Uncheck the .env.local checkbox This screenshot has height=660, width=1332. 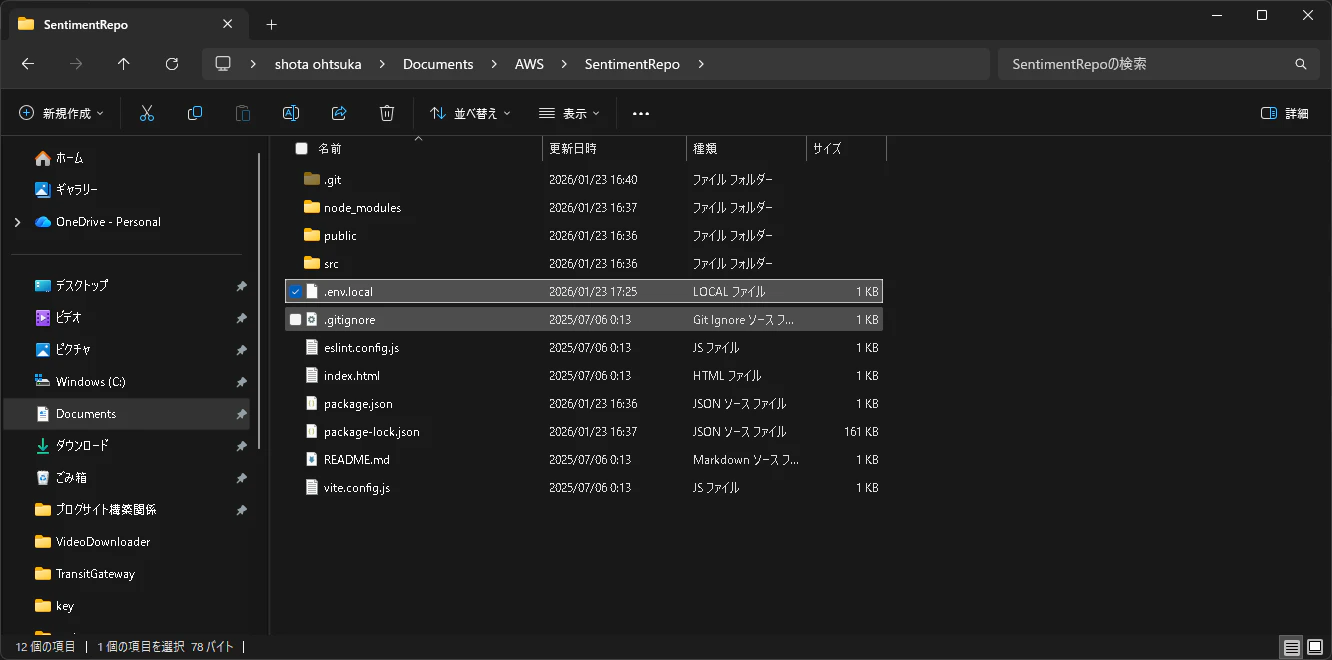pyautogui.click(x=295, y=292)
